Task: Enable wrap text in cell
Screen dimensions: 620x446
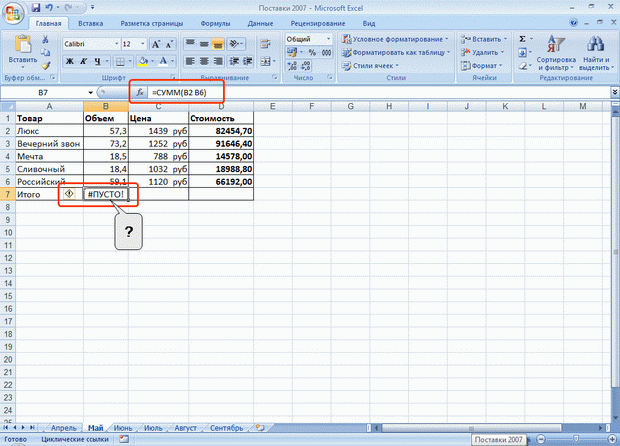Action: [x=265, y=44]
